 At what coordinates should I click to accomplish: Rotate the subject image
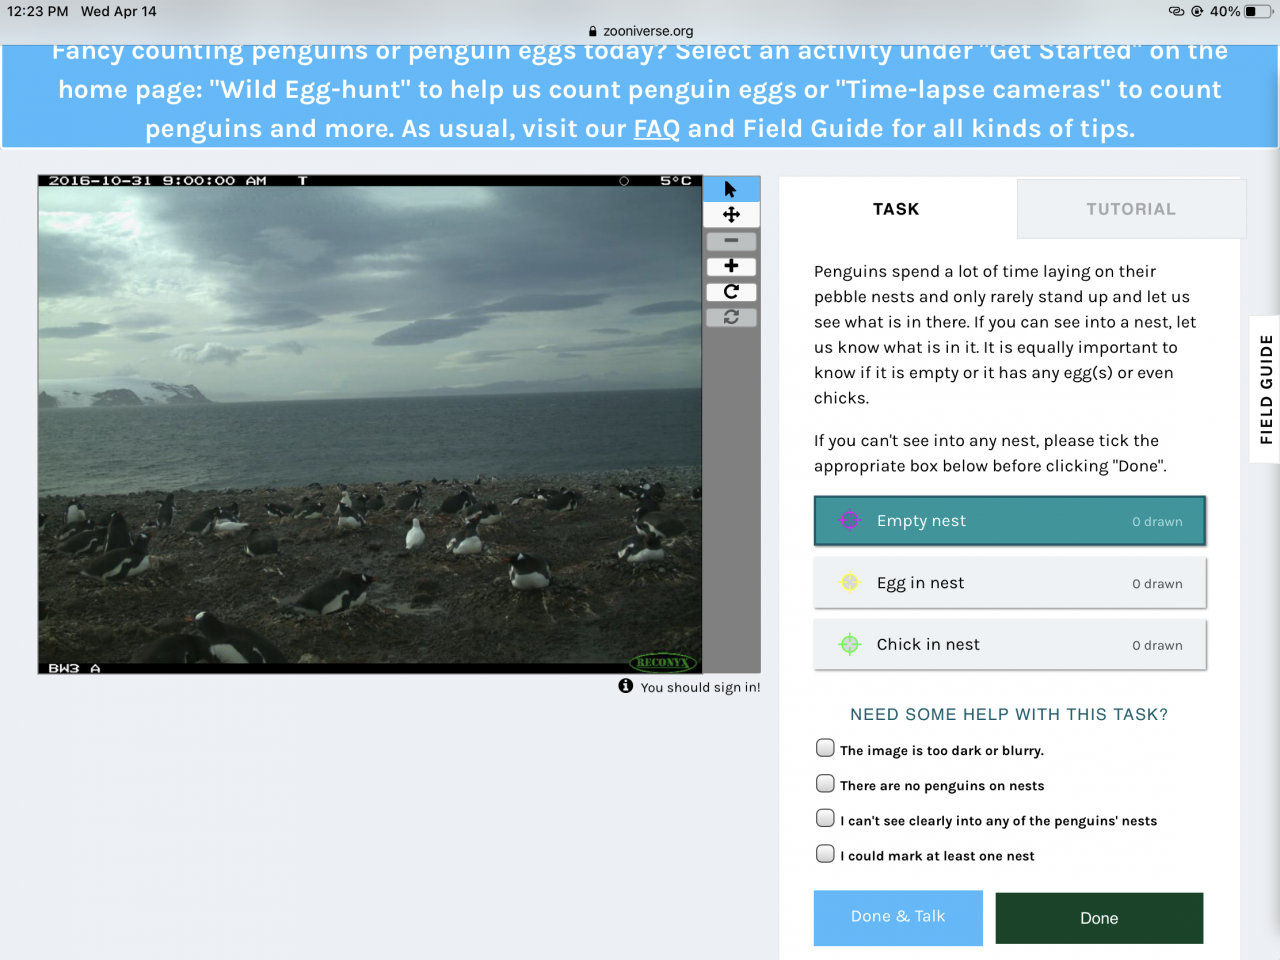[x=731, y=292]
